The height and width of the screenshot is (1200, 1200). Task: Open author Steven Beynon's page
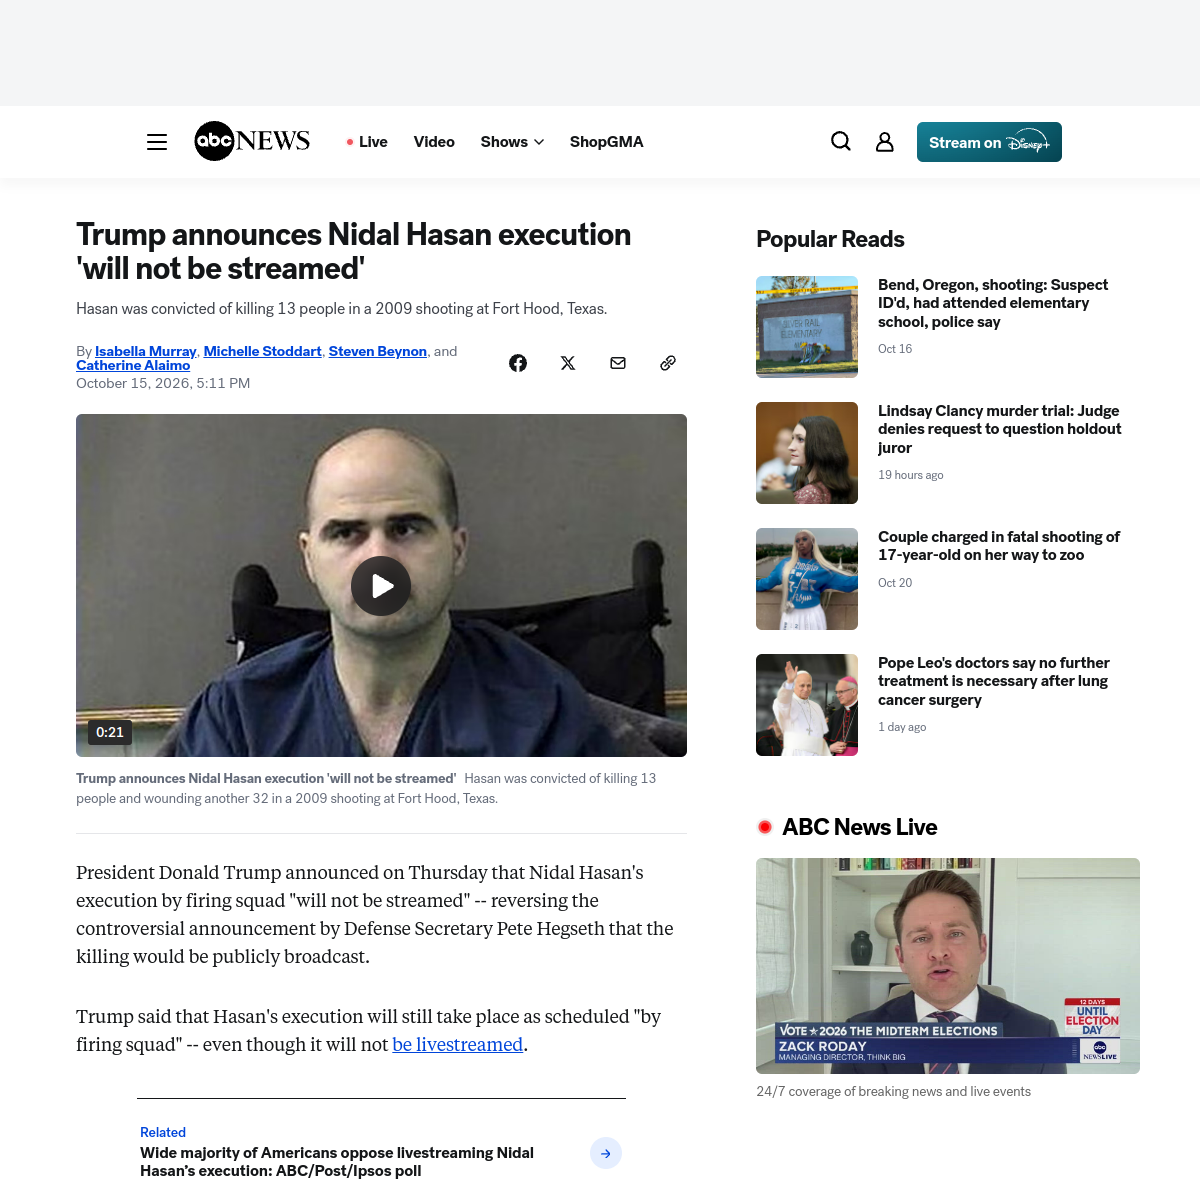pos(378,351)
